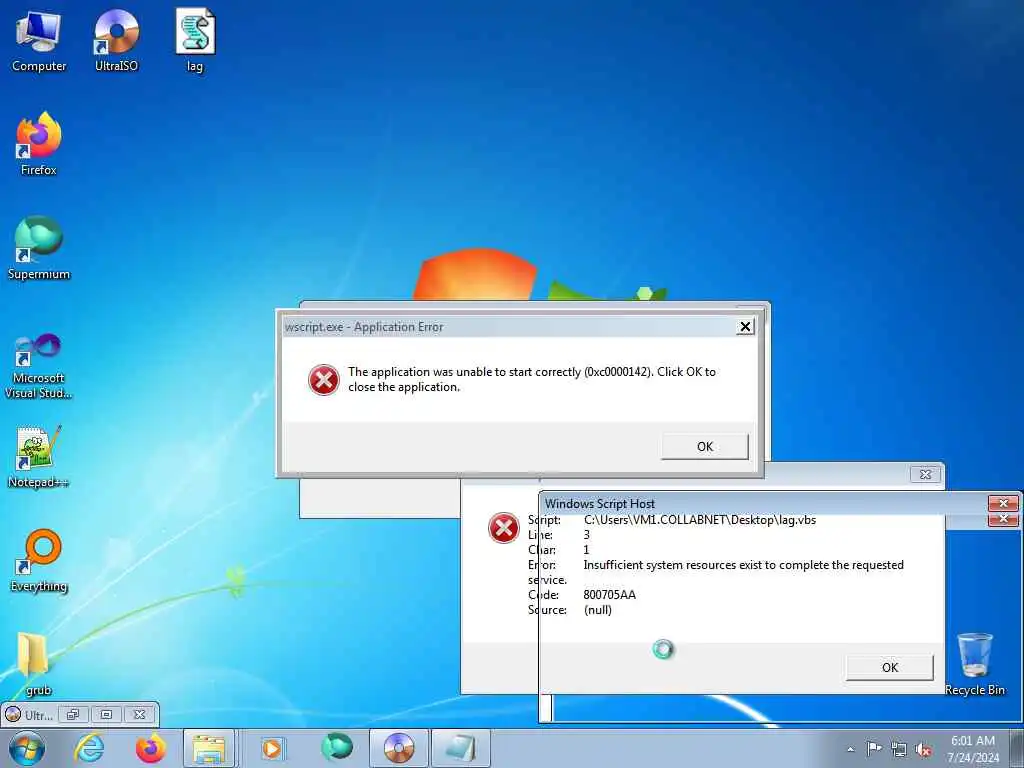Click the "Insufficient system resources" error message

pyautogui.click(x=743, y=565)
